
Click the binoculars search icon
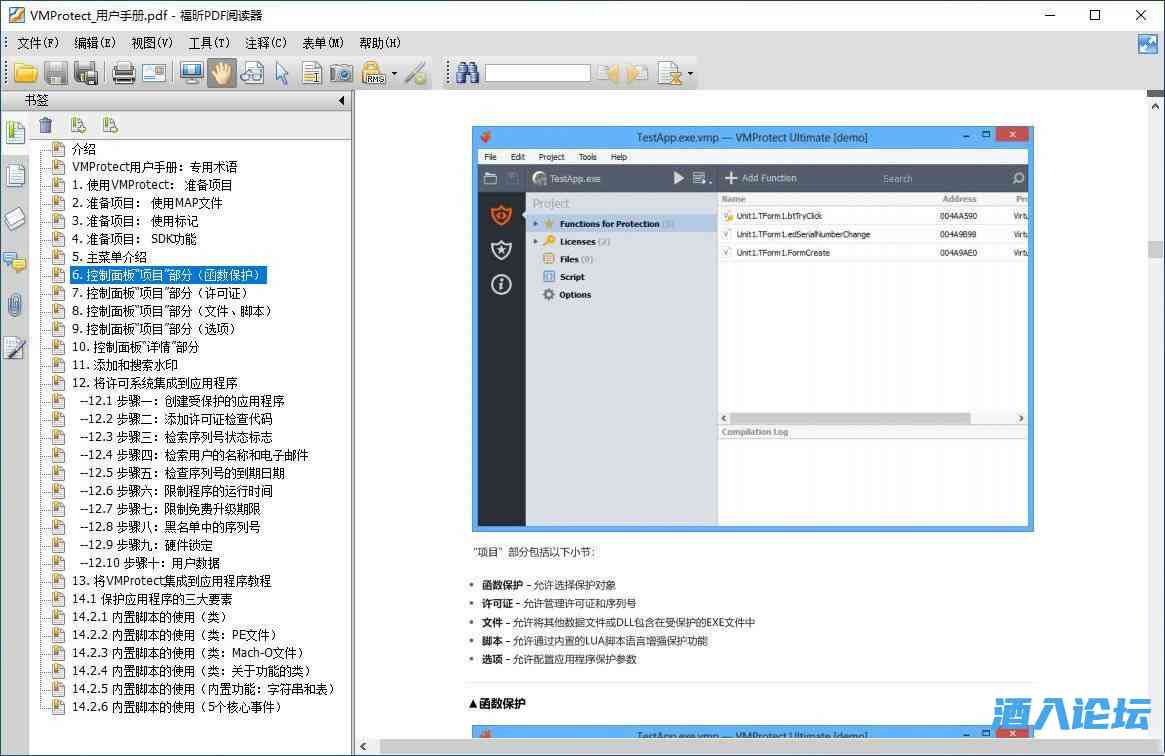[x=467, y=73]
